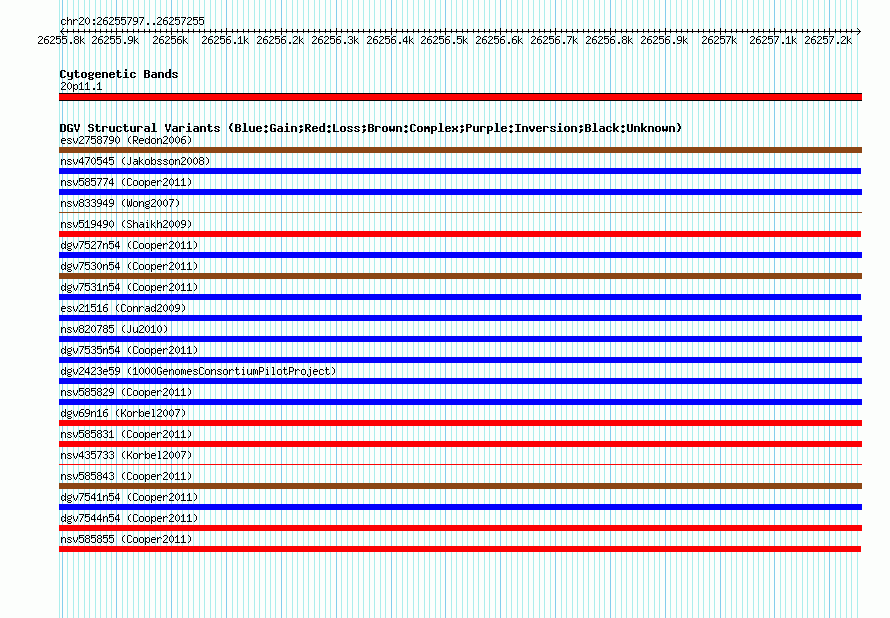This screenshot has height=618, width=890.
Task: Click the red bar below dgv69n16
Action: (460, 423)
